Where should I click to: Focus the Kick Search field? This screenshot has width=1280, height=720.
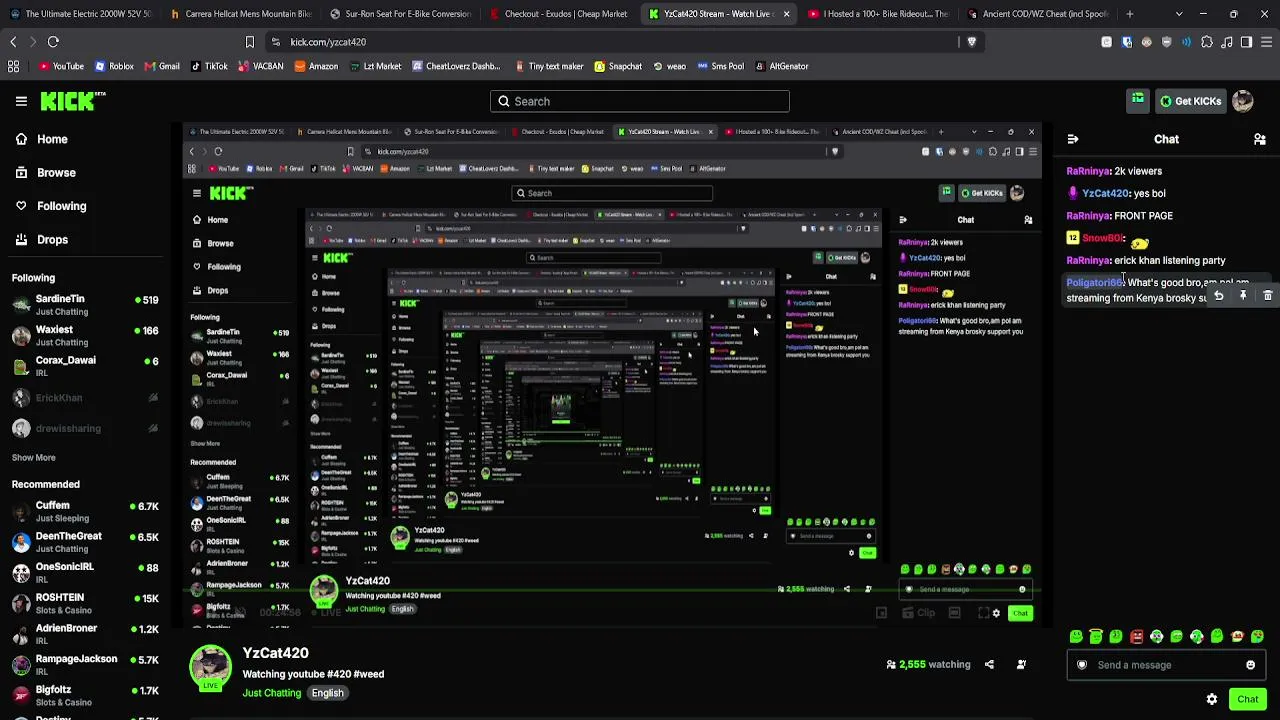[x=640, y=101]
